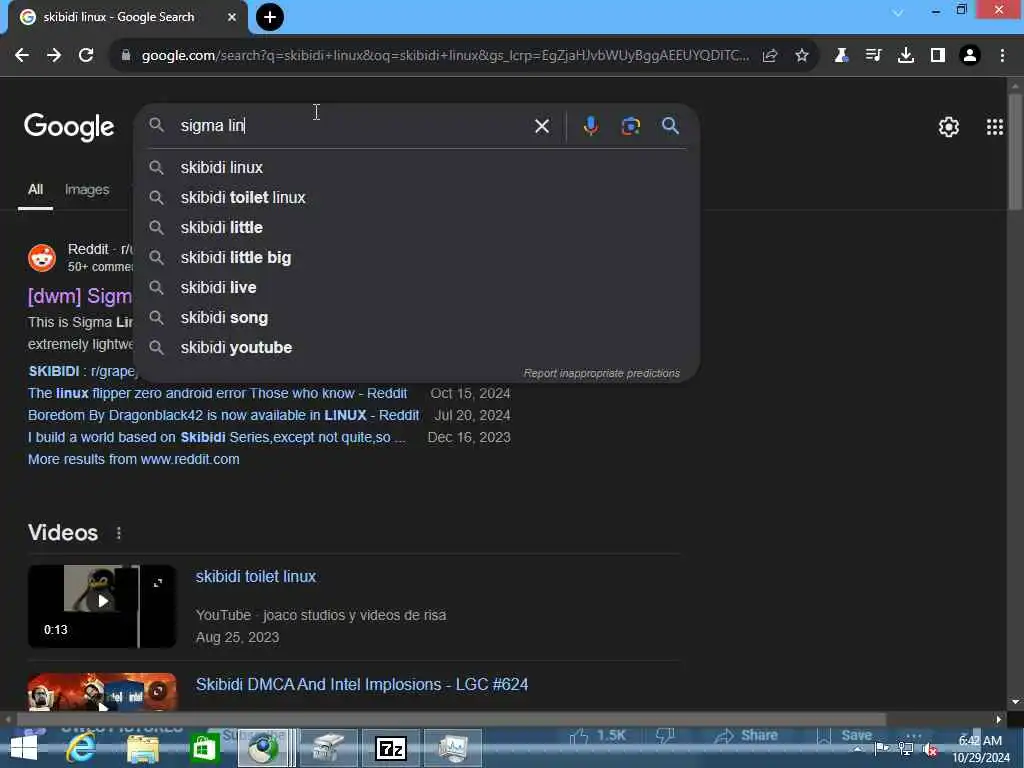1024x768 pixels.
Task: Select the 'skibidi live' suggestion
Action: (417, 288)
